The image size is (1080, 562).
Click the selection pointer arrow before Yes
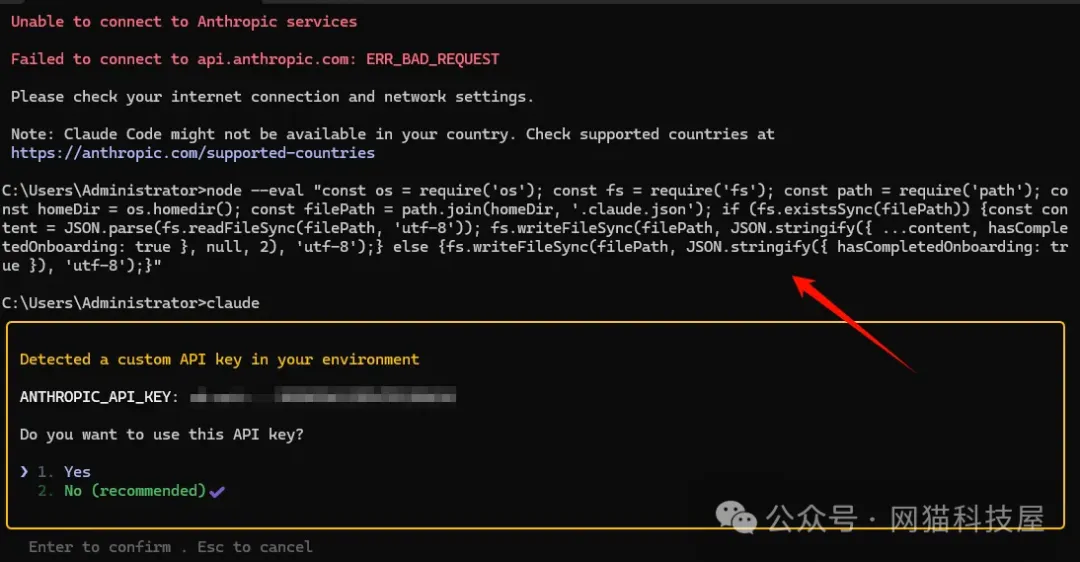(24, 472)
